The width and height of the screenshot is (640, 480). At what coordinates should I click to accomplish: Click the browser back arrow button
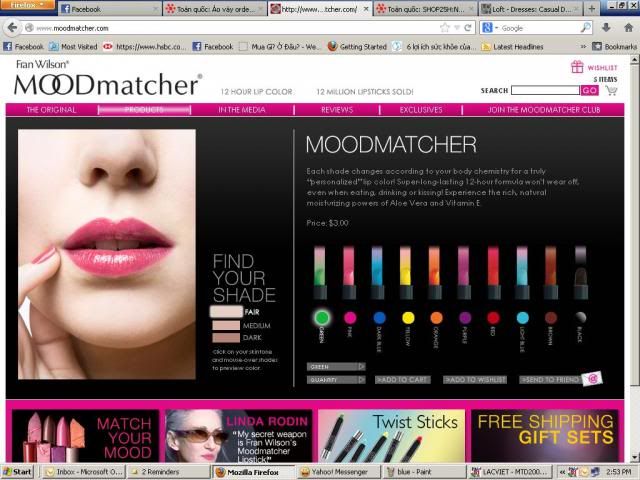pyautogui.click(x=12, y=28)
